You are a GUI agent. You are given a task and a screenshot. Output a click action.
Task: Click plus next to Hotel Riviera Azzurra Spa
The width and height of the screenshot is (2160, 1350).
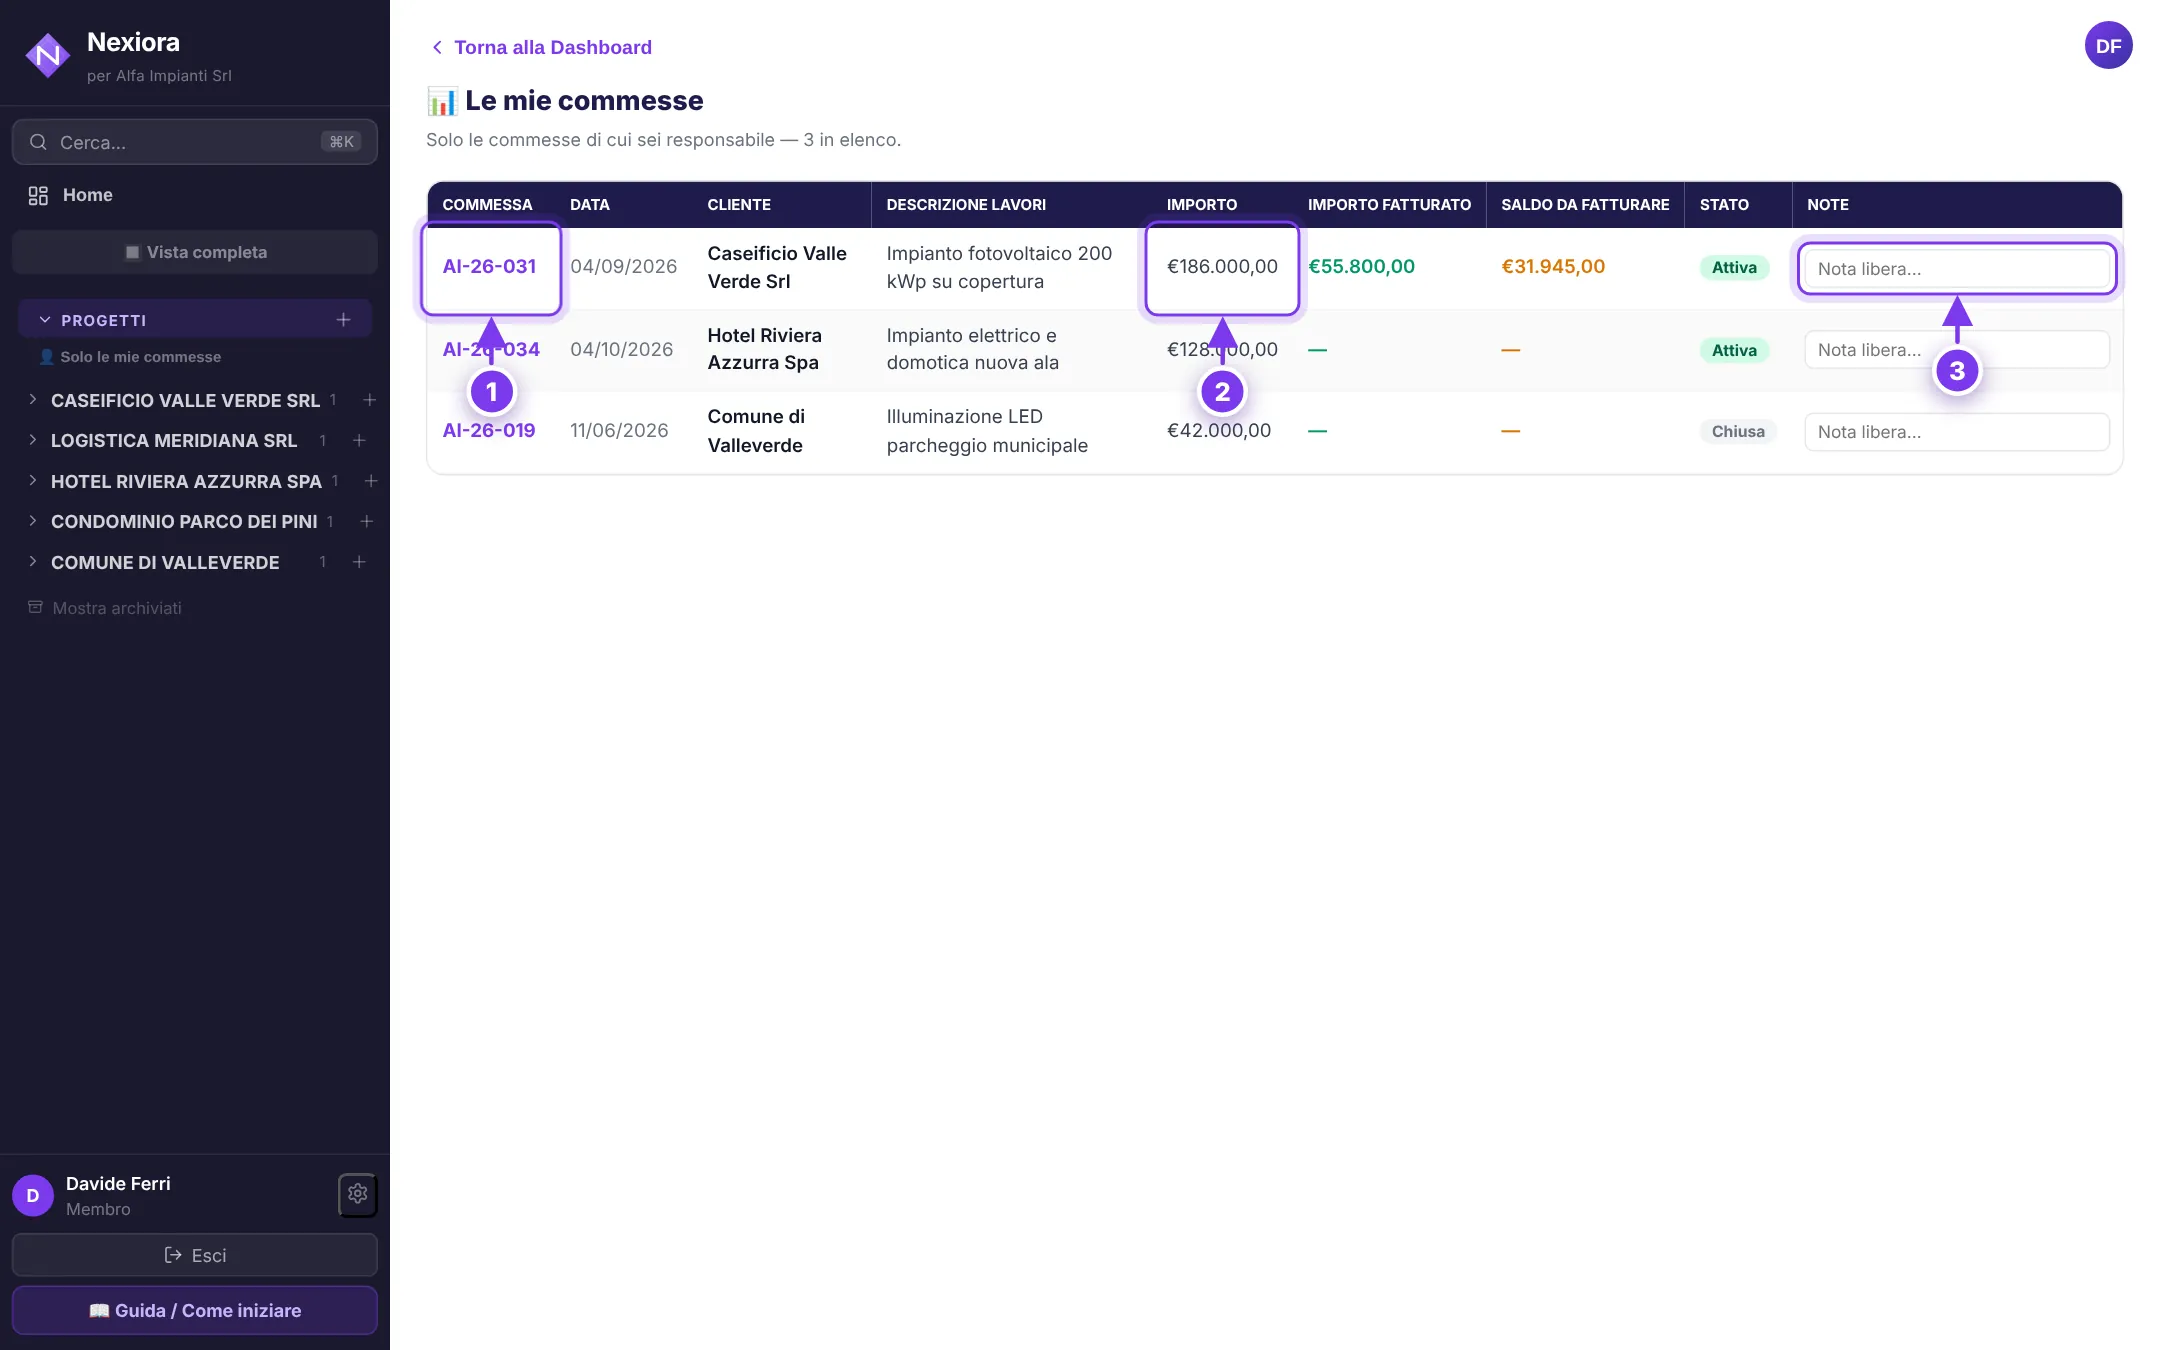[371, 481]
